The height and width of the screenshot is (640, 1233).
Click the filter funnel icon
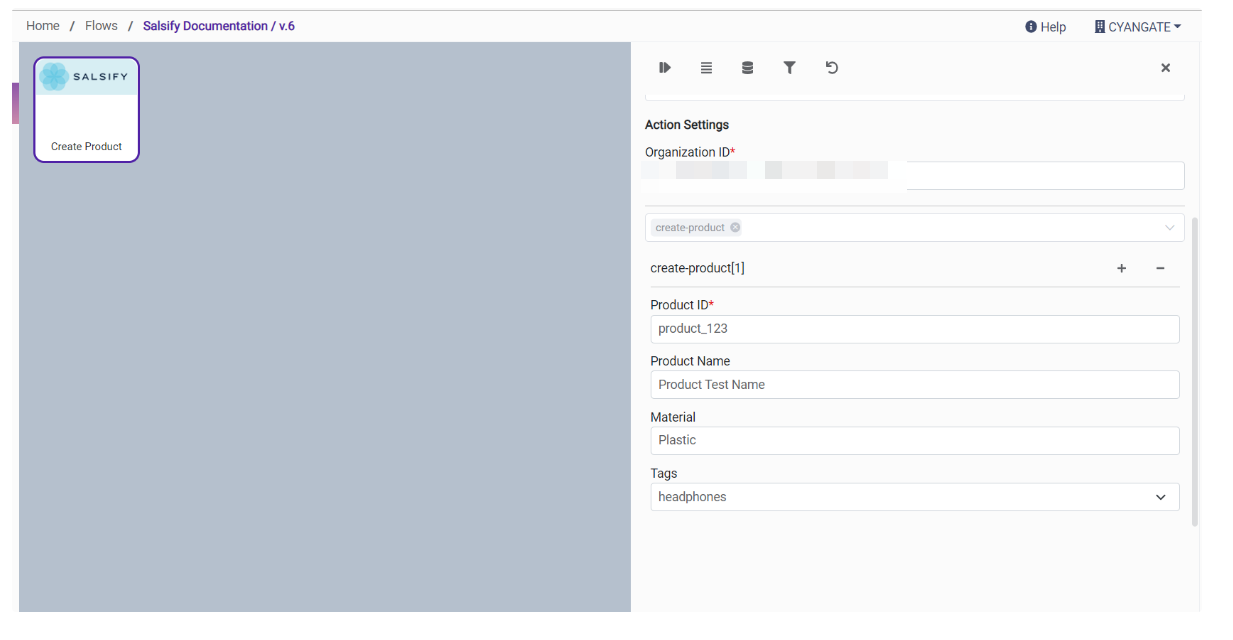789,68
